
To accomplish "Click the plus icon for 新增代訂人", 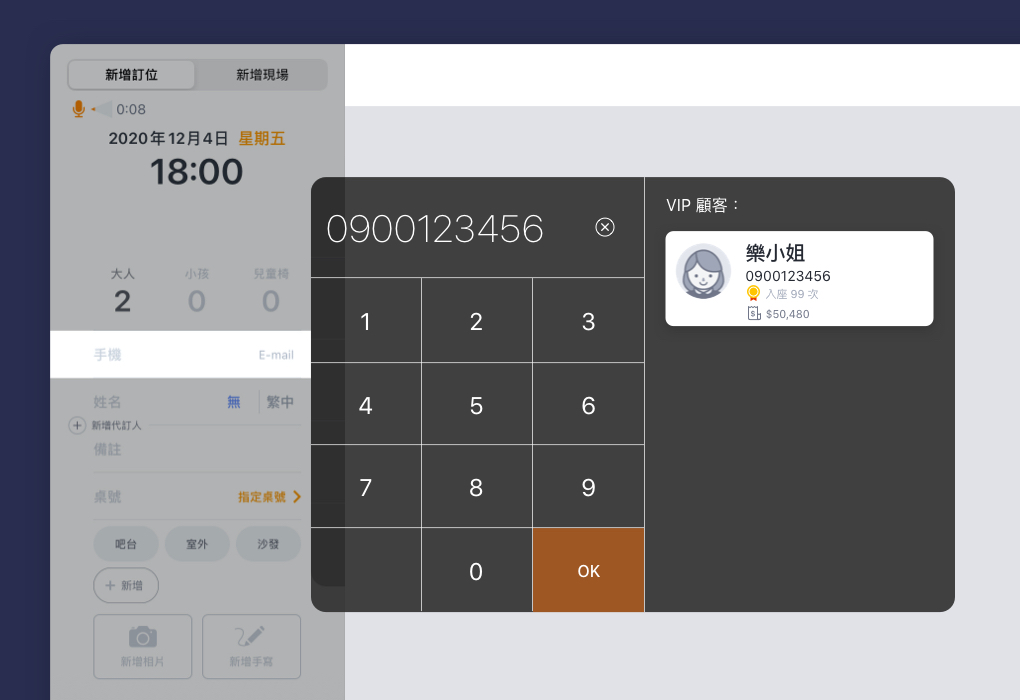I will pos(77,426).
